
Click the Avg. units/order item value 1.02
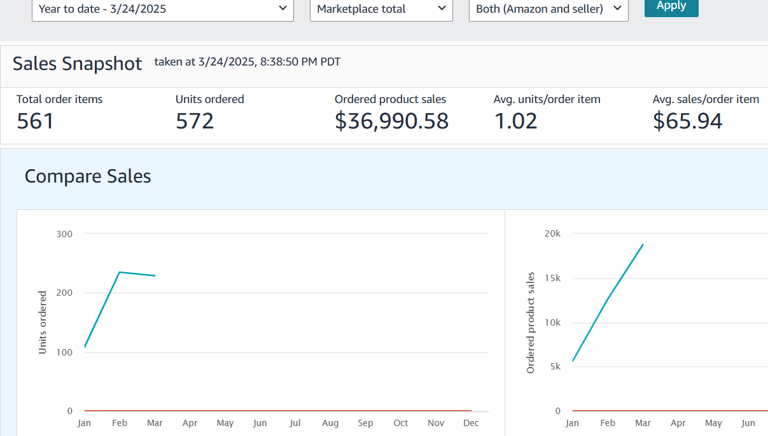pyautogui.click(x=515, y=121)
